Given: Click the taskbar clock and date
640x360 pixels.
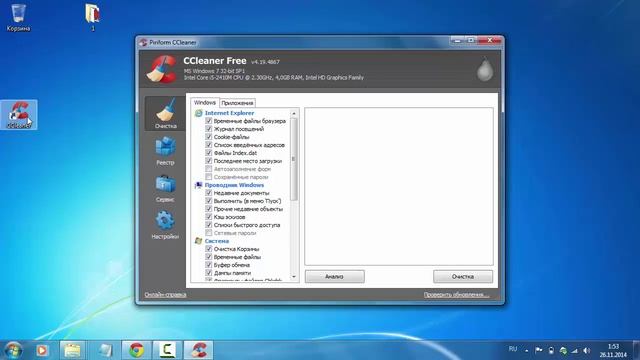Looking at the screenshot, I should 613,351.
